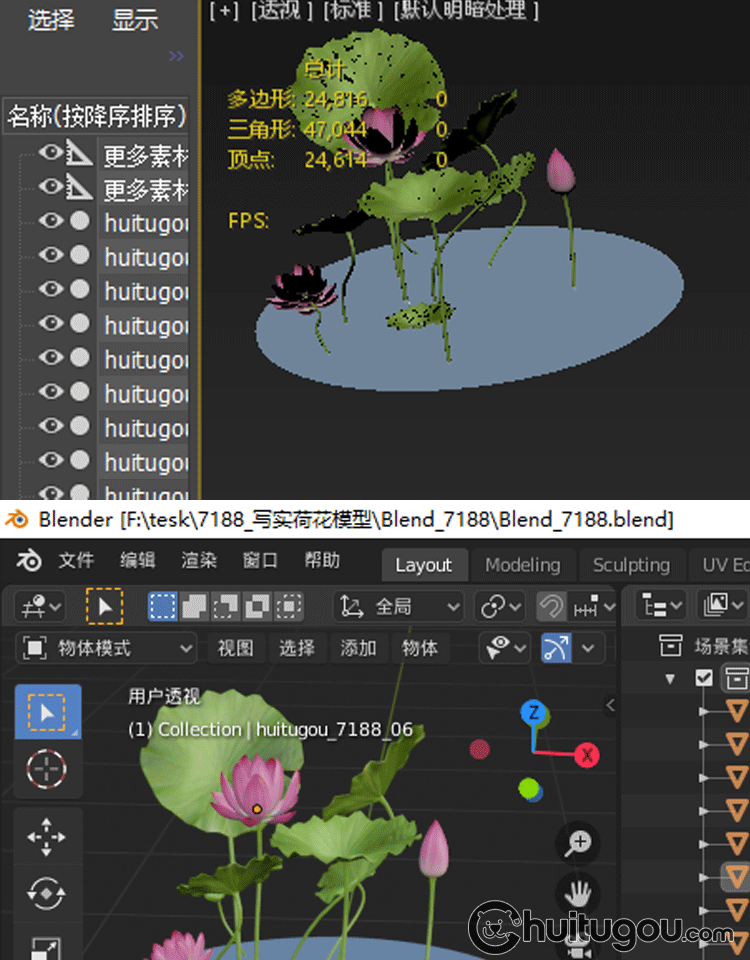Image resolution: width=750 pixels, height=960 pixels.
Task: Click the sidebar reveal arrow in viewport
Action: click(610, 705)
